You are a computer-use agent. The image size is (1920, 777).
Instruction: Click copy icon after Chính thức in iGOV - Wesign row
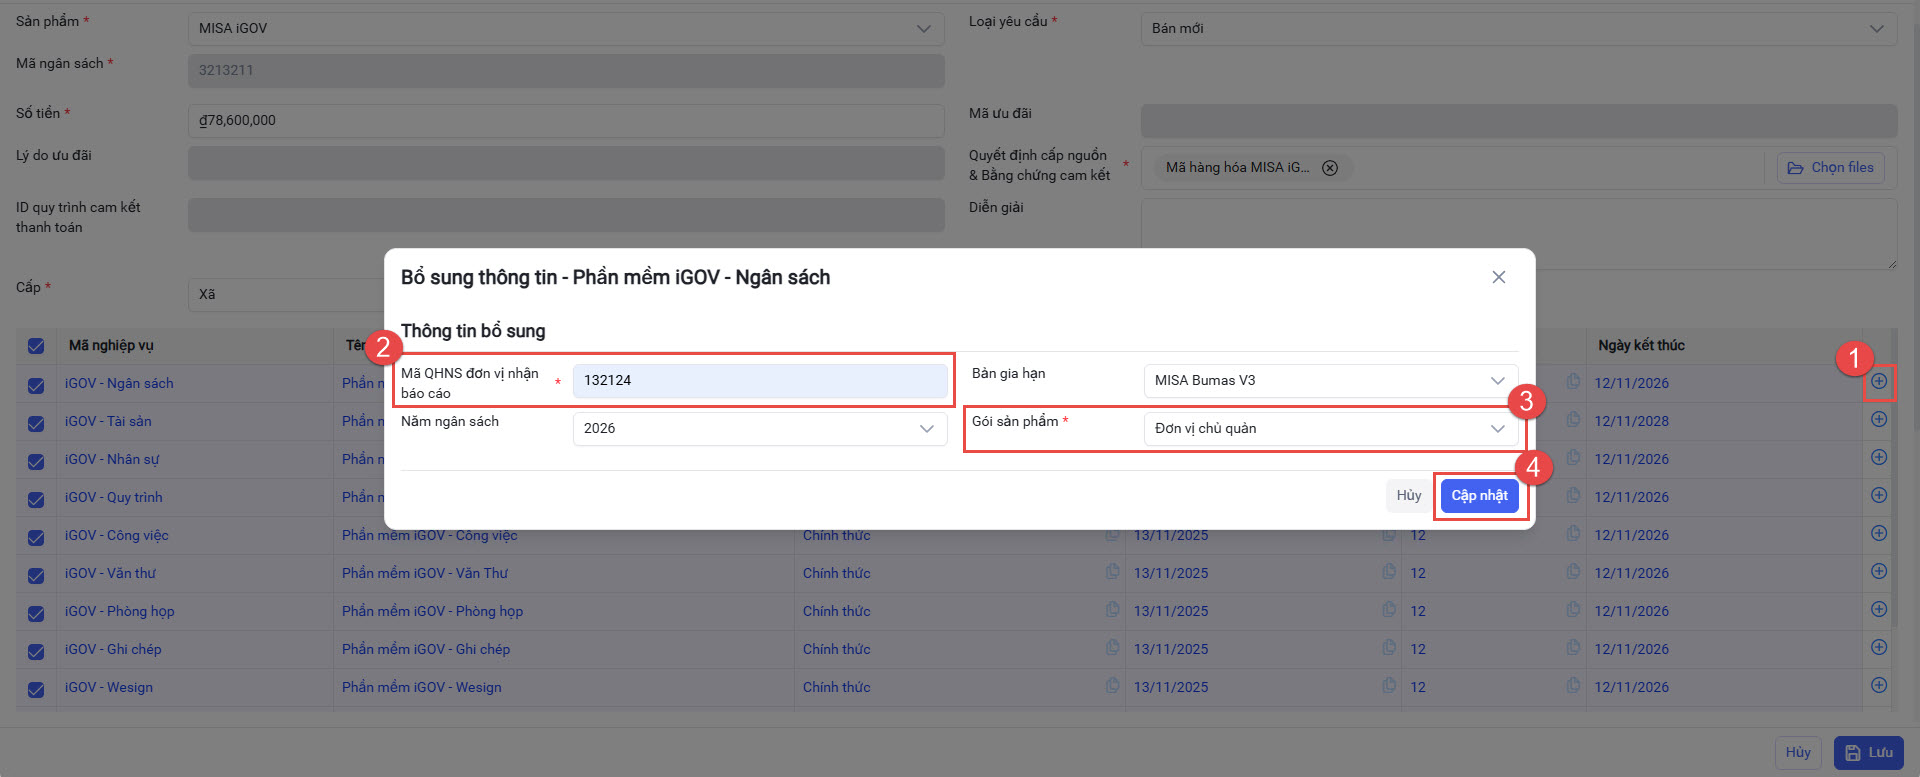[1112, 685]
